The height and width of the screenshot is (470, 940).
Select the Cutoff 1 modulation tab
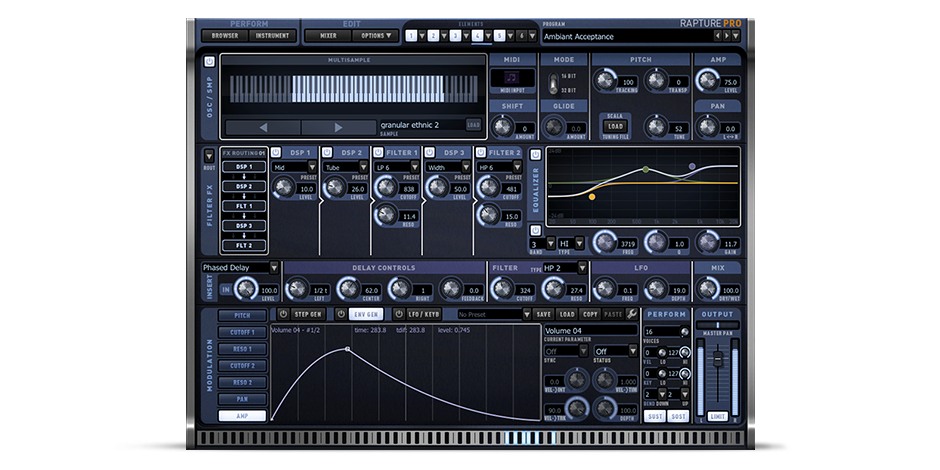click(x=242, y=332)
